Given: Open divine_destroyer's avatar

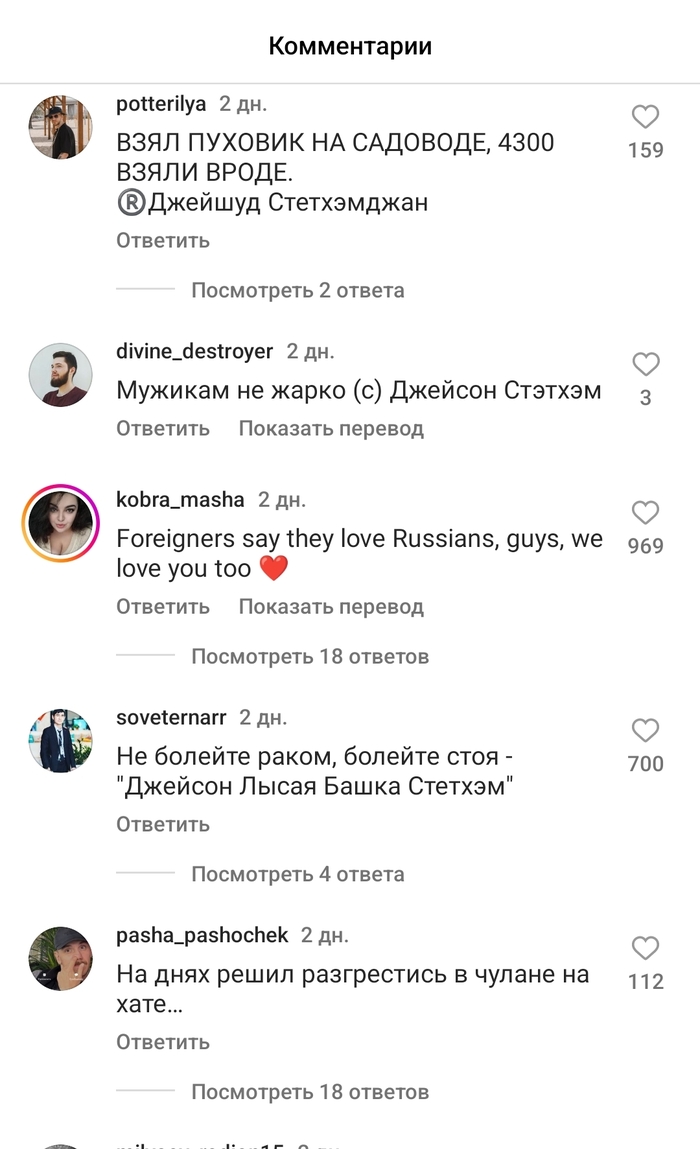Looking at the screenshot, I should pos(60,375).
